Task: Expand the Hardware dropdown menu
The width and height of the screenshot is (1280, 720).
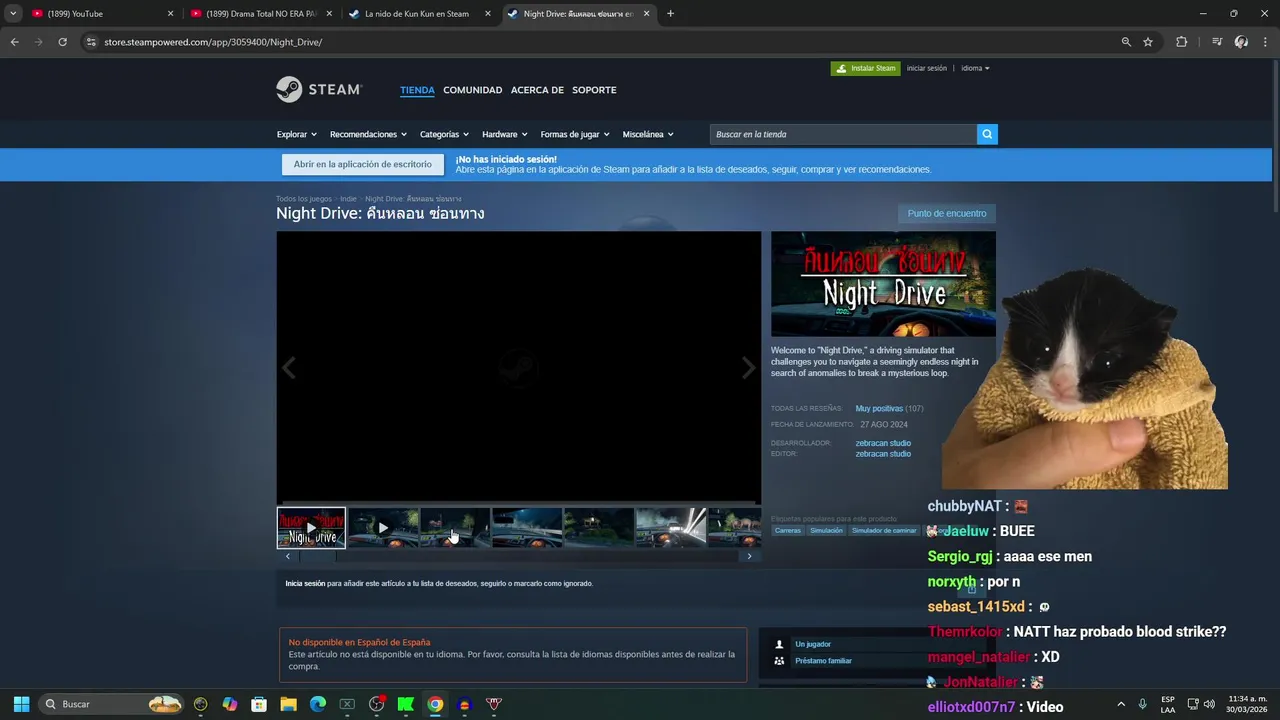Action: pyautogui.click(x=505, y=134)
